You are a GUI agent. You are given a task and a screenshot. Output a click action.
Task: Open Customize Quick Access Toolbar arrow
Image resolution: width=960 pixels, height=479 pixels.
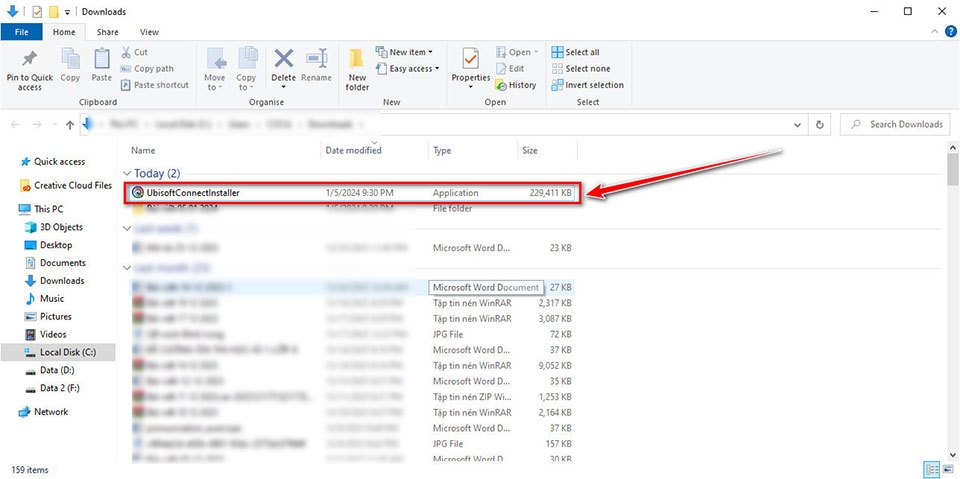(x=67, y=12)
